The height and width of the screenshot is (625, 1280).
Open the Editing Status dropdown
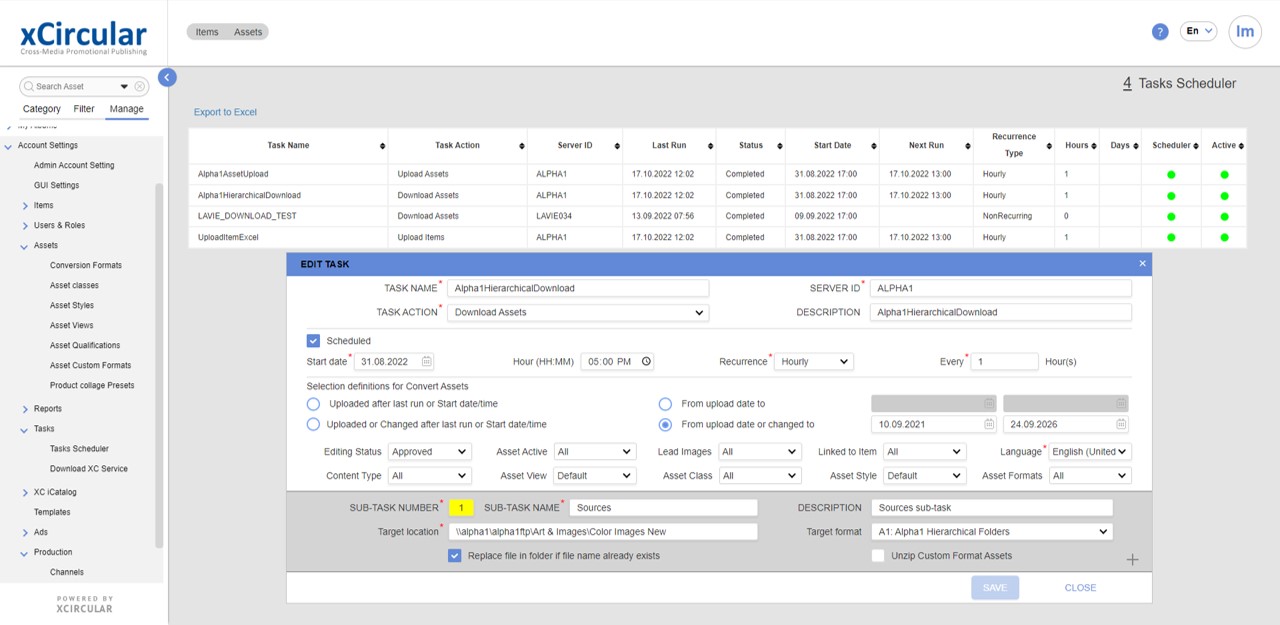429,451
